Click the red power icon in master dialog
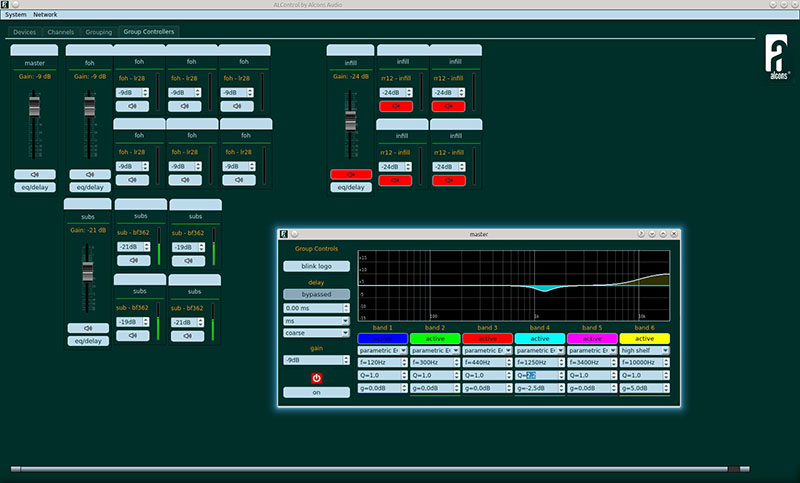The height and width of the screenshot is (483, 800). (x=316, y=378)
